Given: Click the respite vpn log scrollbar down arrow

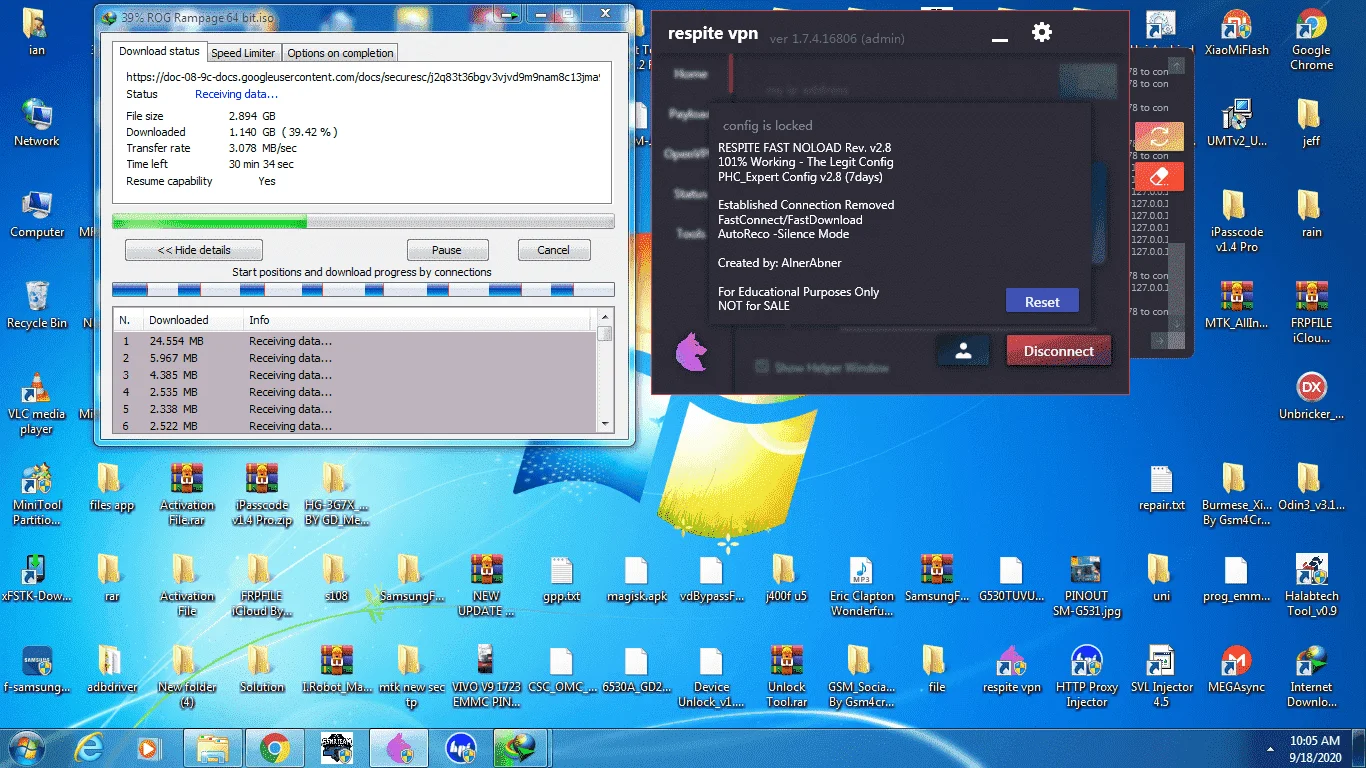Looking at the screenshot, I should [x=1177, y=323].
